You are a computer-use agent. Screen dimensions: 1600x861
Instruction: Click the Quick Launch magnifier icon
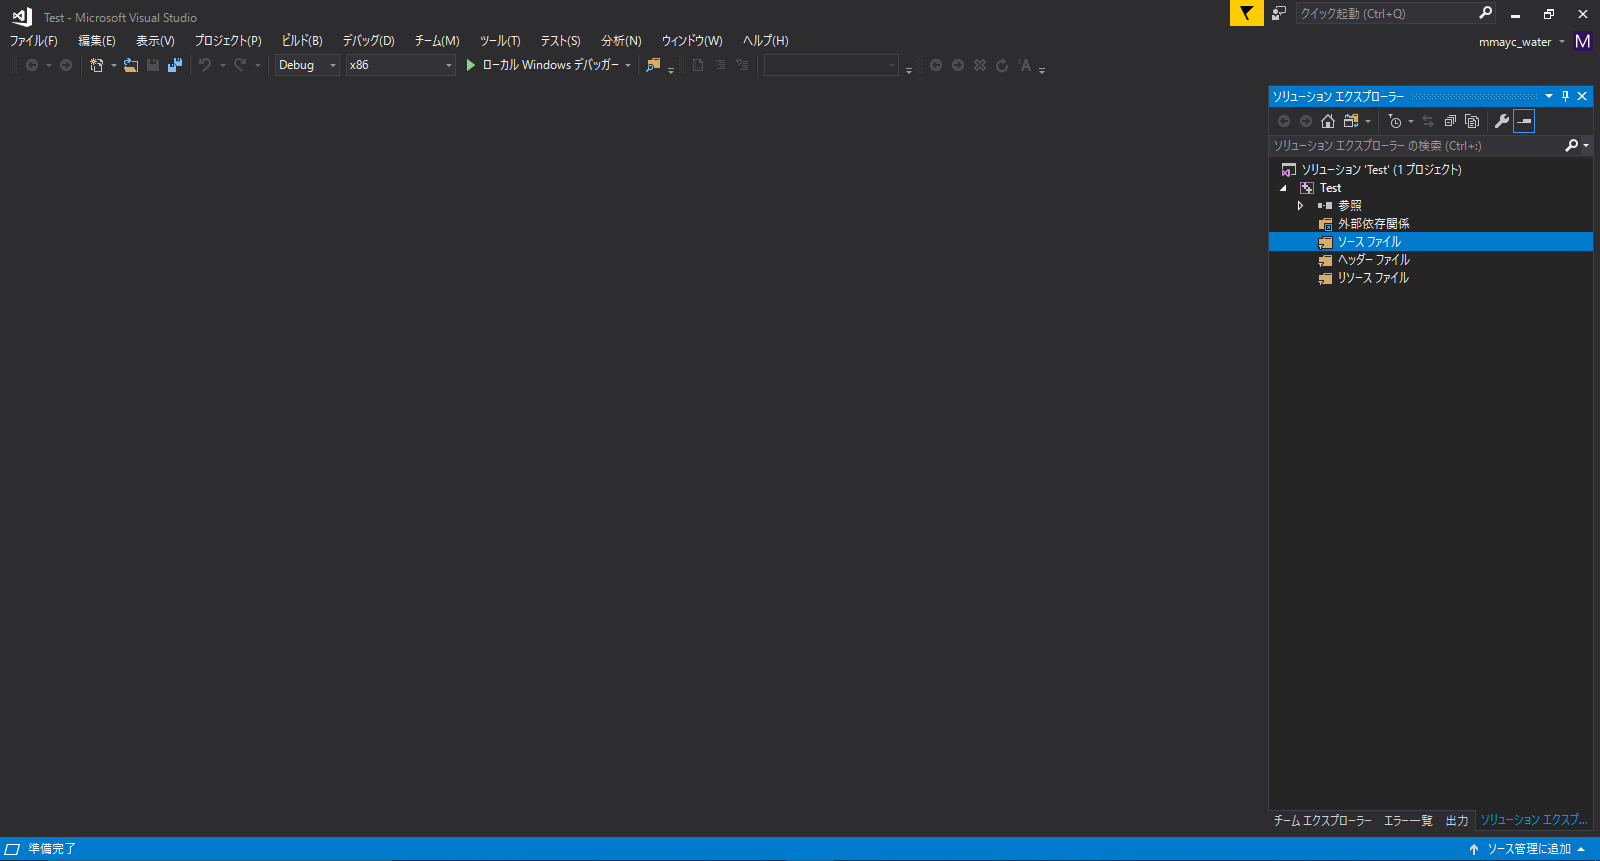pos(1486,13)
